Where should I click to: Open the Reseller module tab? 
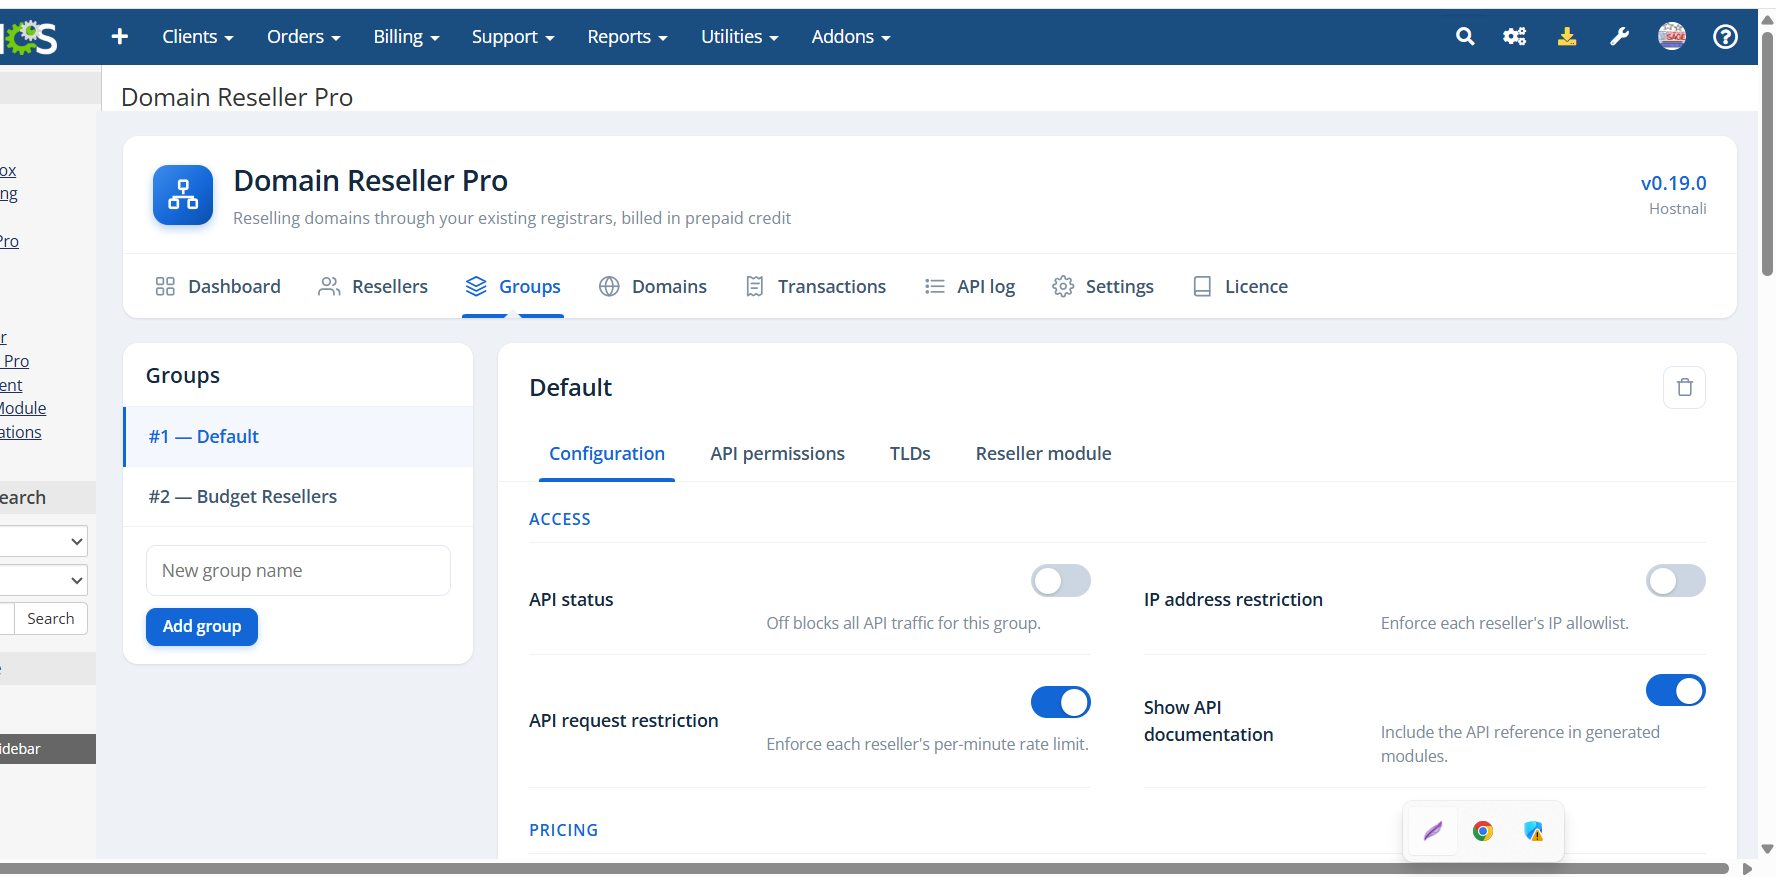tap(1044, 454)
